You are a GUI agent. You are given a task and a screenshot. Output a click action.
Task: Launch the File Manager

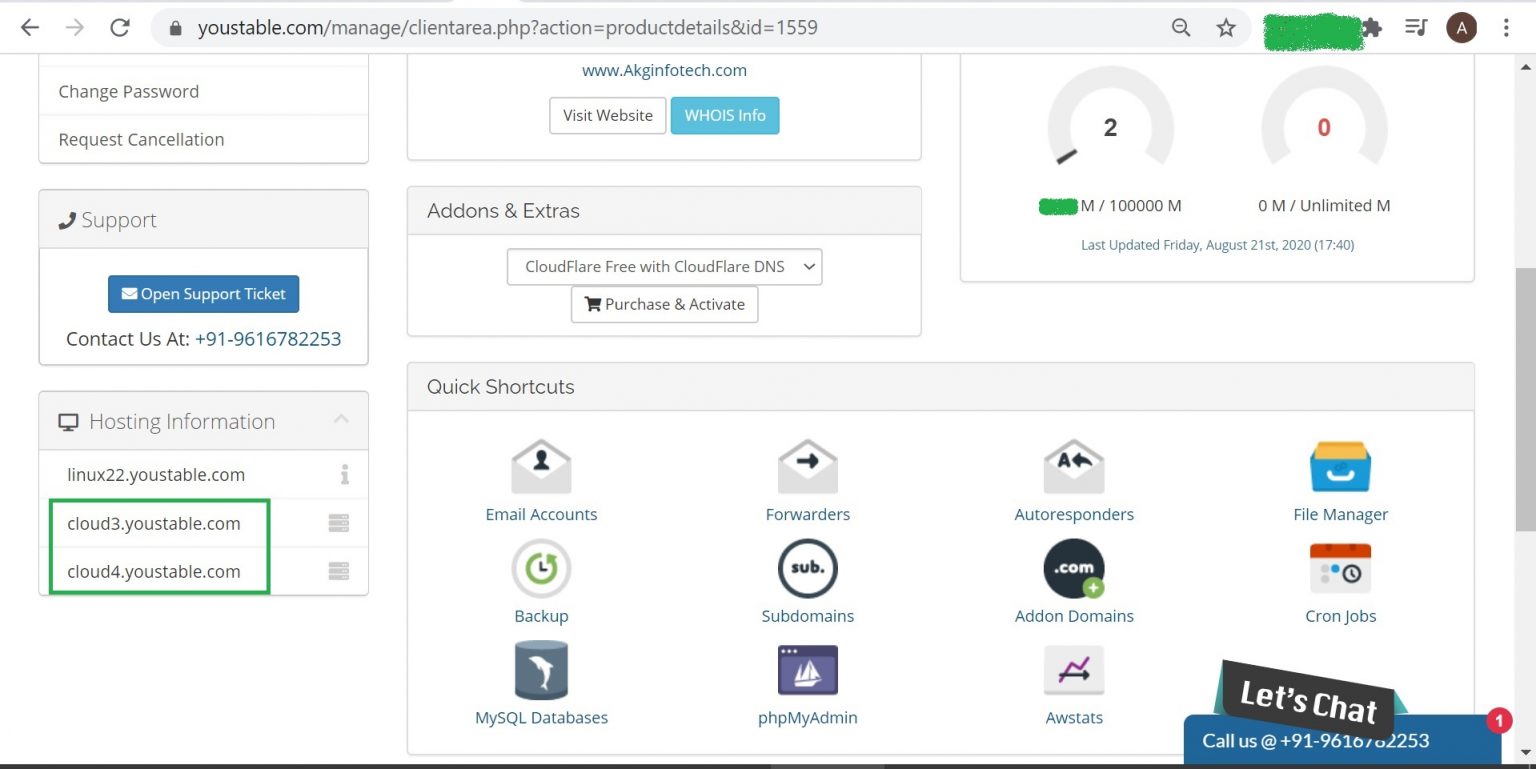1340,480
